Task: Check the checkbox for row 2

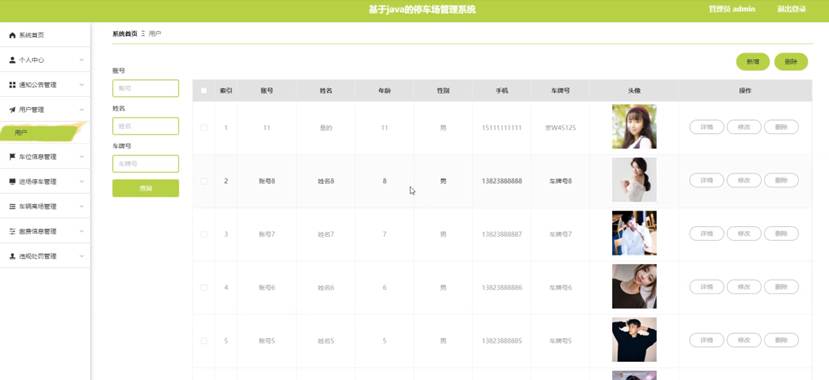Action: 204,181
